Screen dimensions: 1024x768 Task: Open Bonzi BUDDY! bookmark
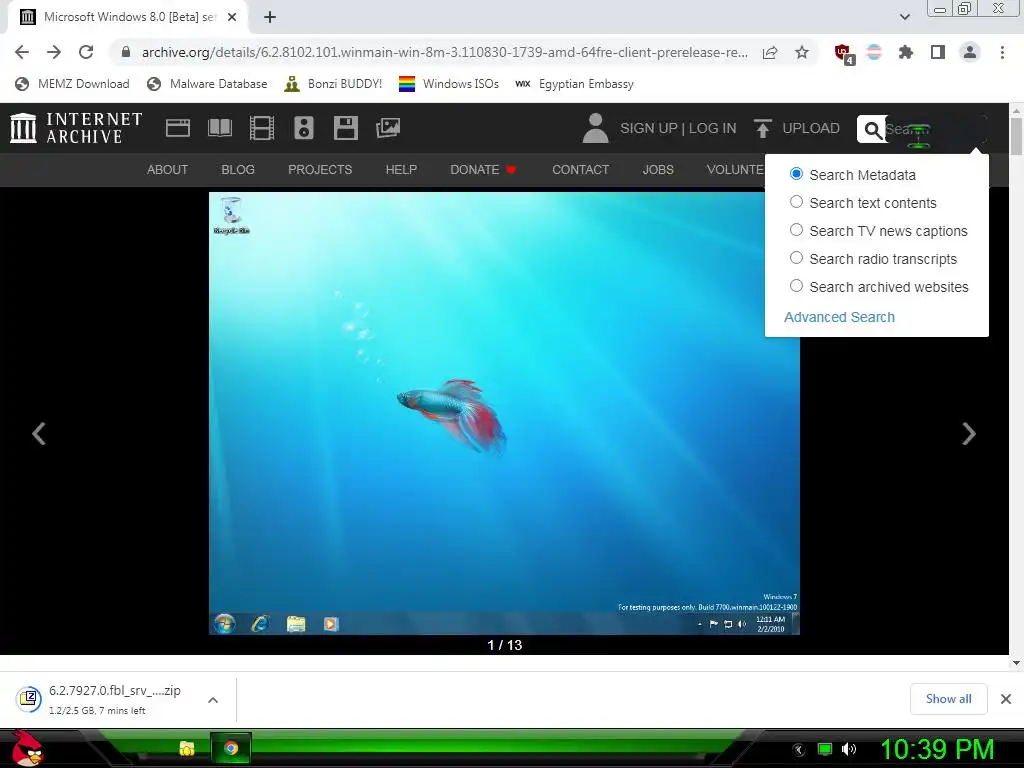click(333, 84)
